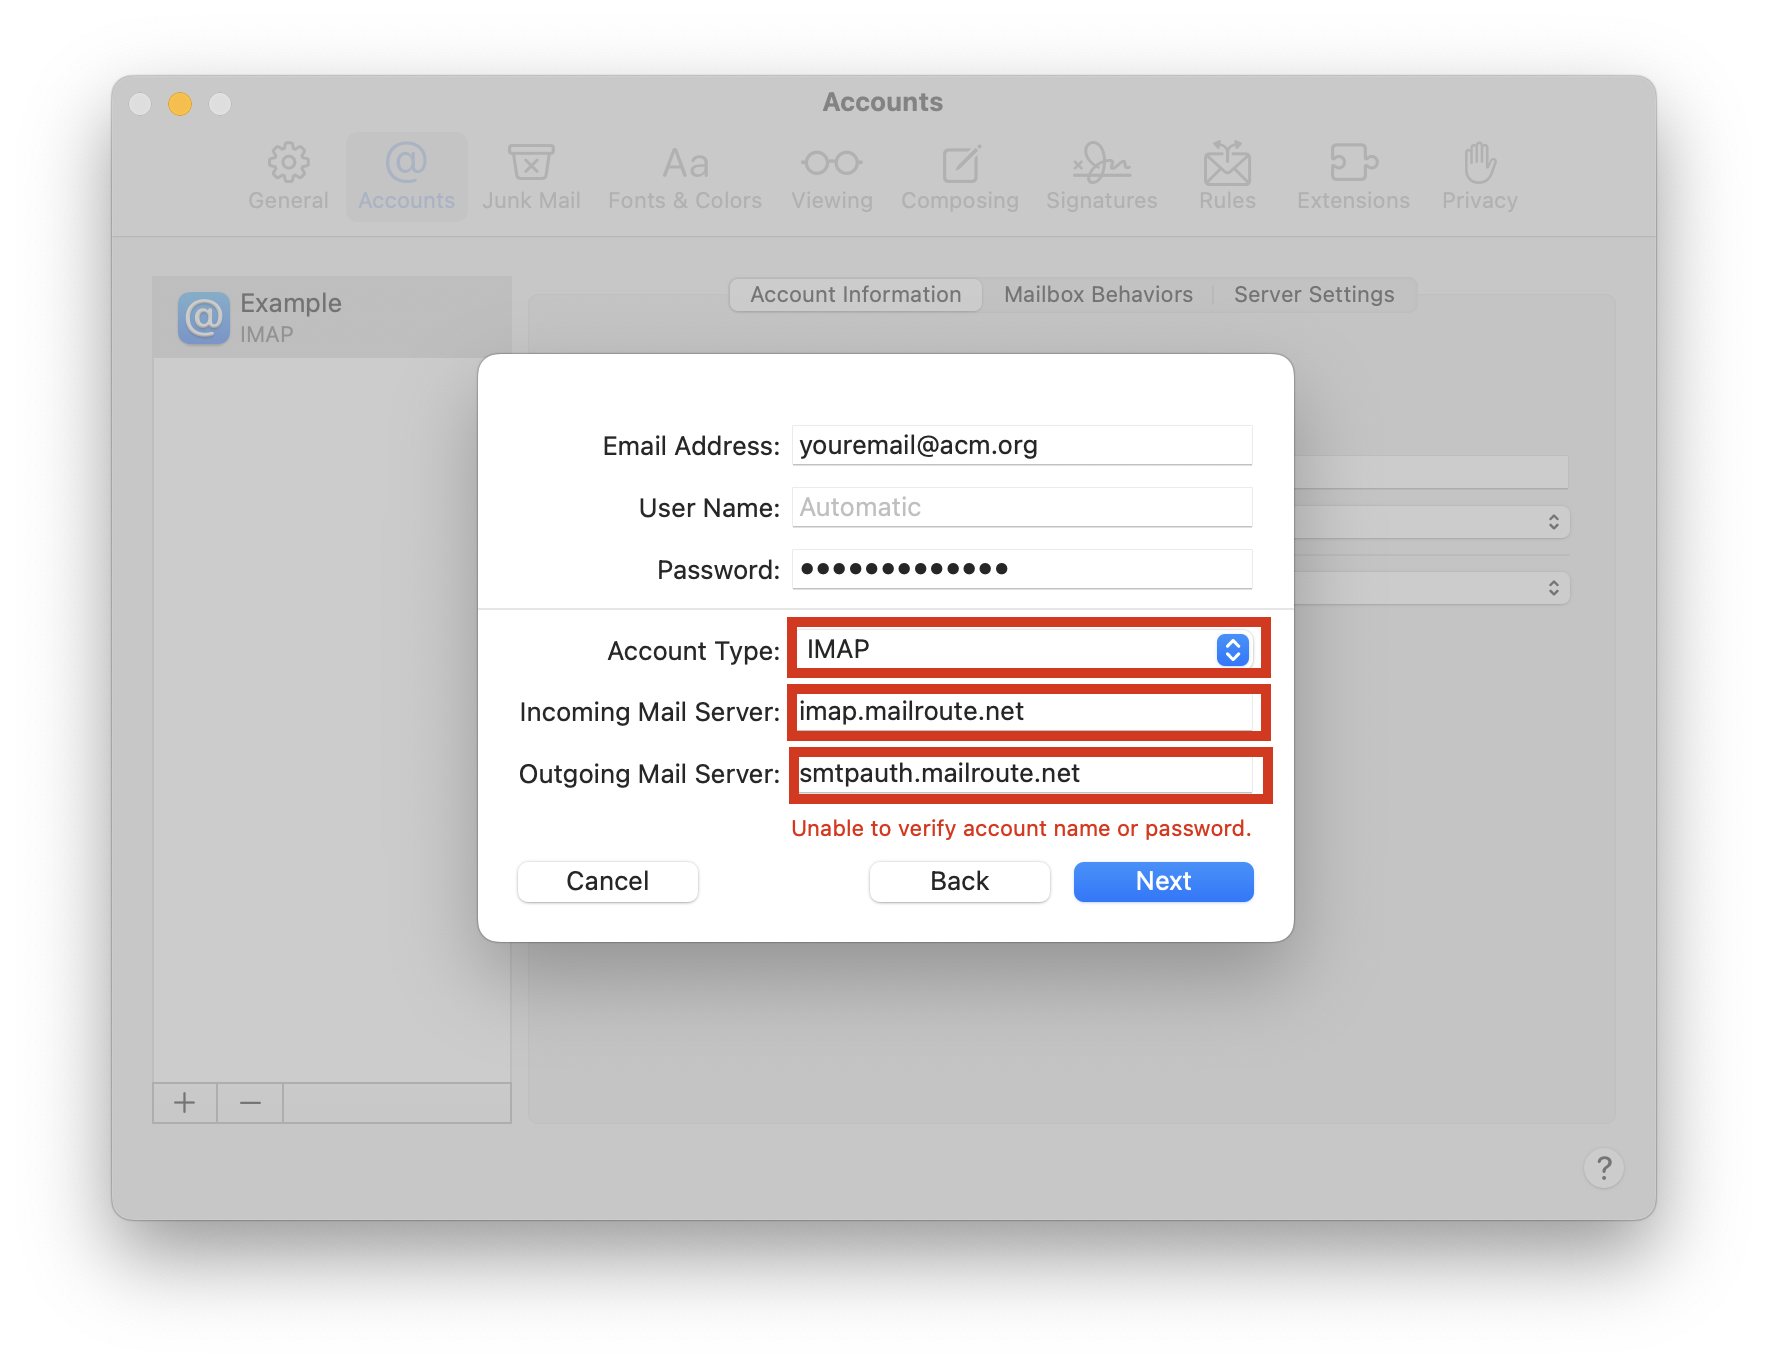Viewport: 1768px width, 1368px height.
Task: Add account with the plus button
Action: pos(185,1103)
